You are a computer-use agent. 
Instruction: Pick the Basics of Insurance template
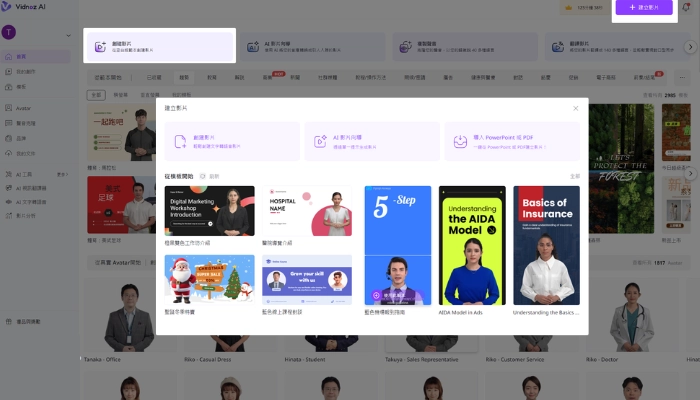(x=546, y=246)
